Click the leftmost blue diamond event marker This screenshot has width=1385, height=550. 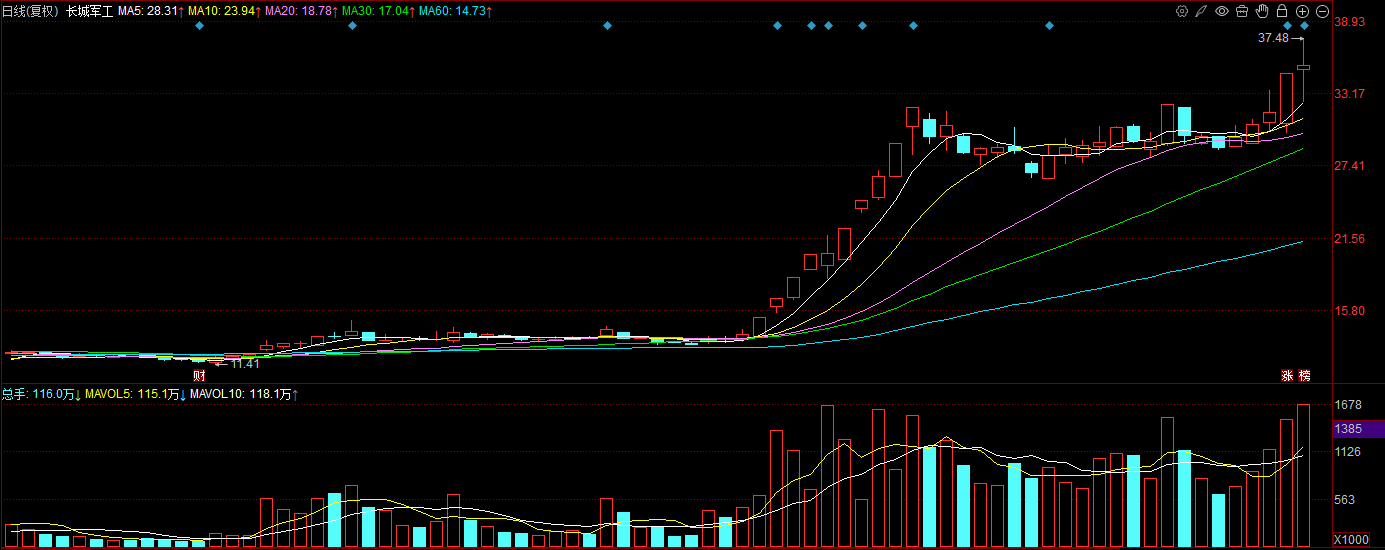coord(199,25)
